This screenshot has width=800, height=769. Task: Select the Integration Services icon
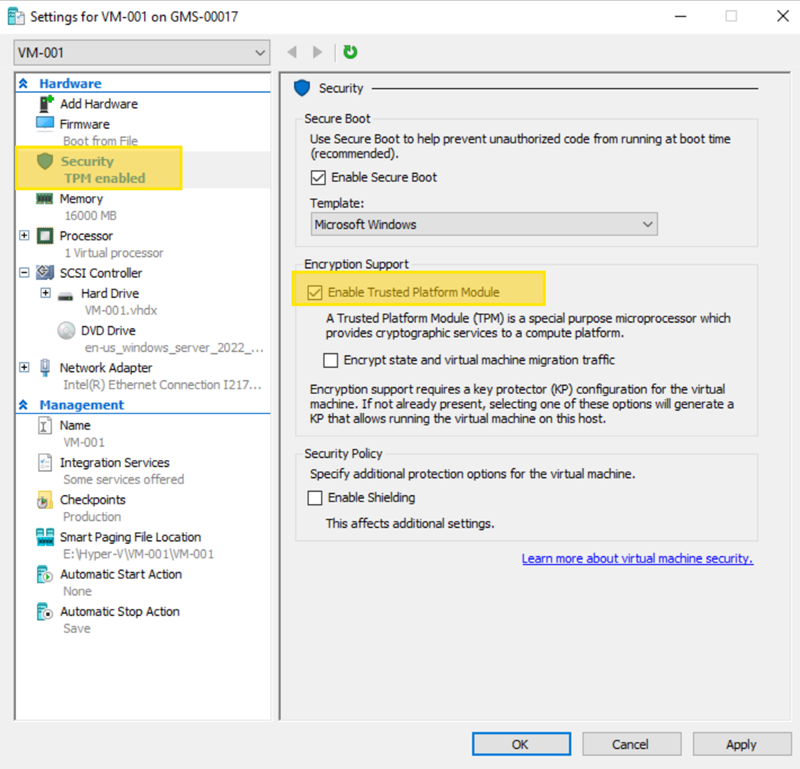[45, 463]
